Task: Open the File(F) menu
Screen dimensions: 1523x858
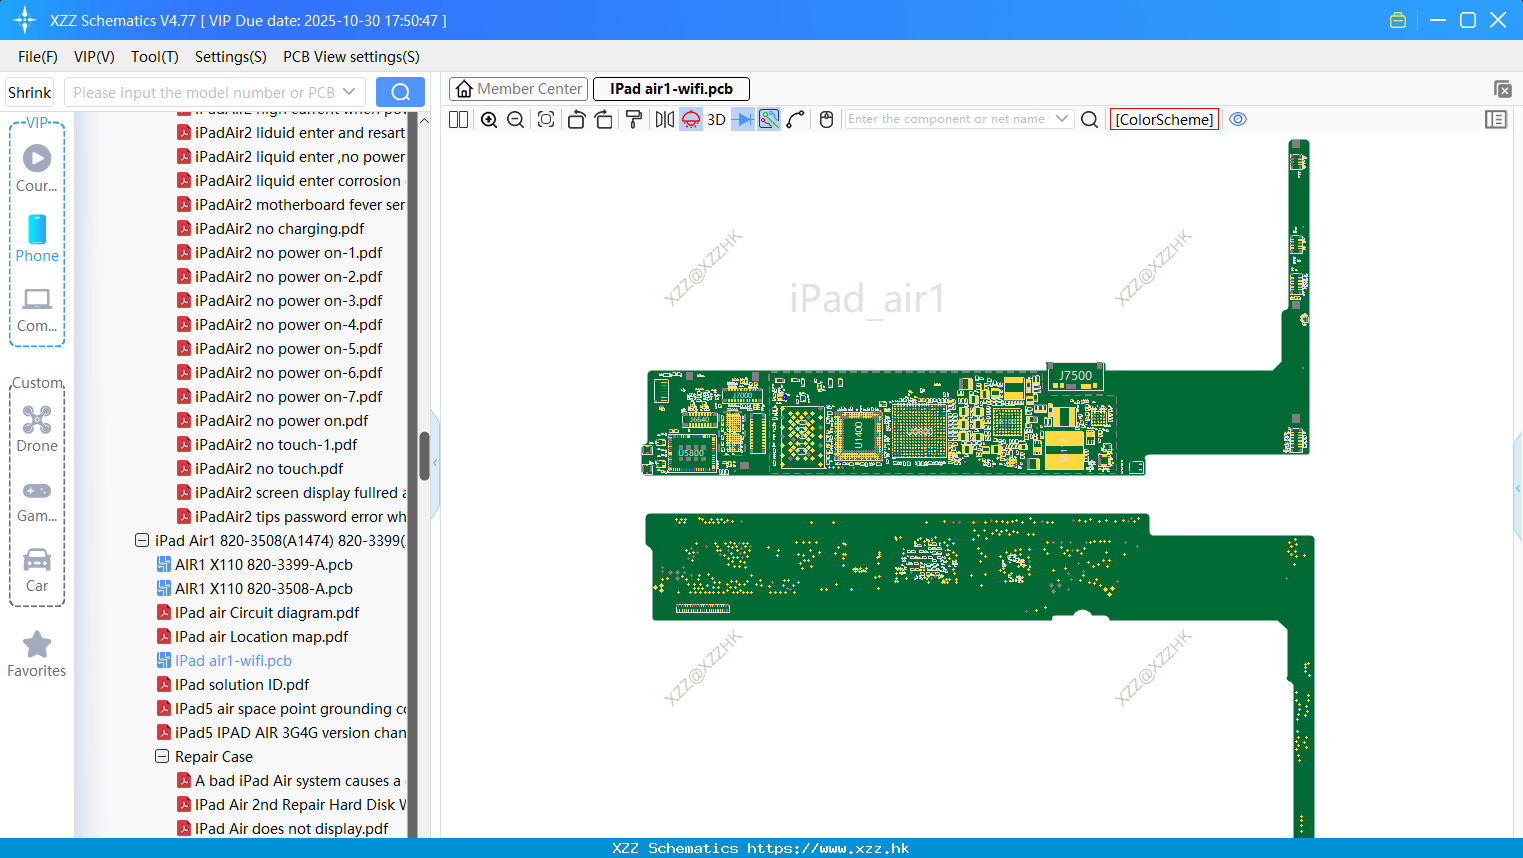Action: [38, 57]
